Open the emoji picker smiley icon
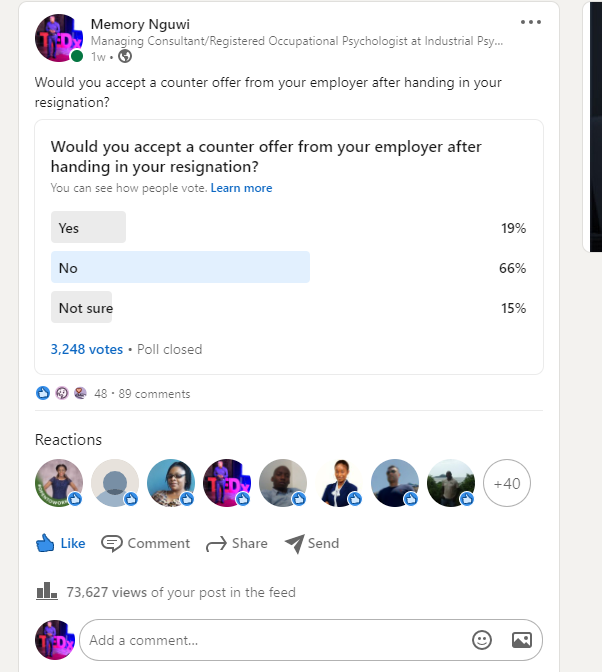The height and width of the screenshot is (672, 602). click(x=482, y=640)
